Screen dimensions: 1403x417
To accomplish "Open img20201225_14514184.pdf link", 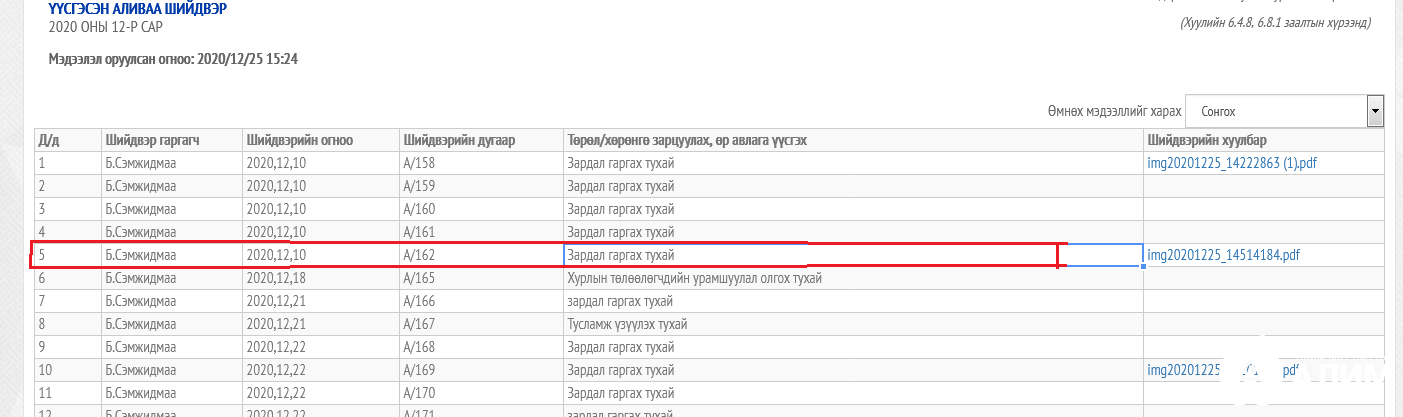I will (x=1223, y=255).
